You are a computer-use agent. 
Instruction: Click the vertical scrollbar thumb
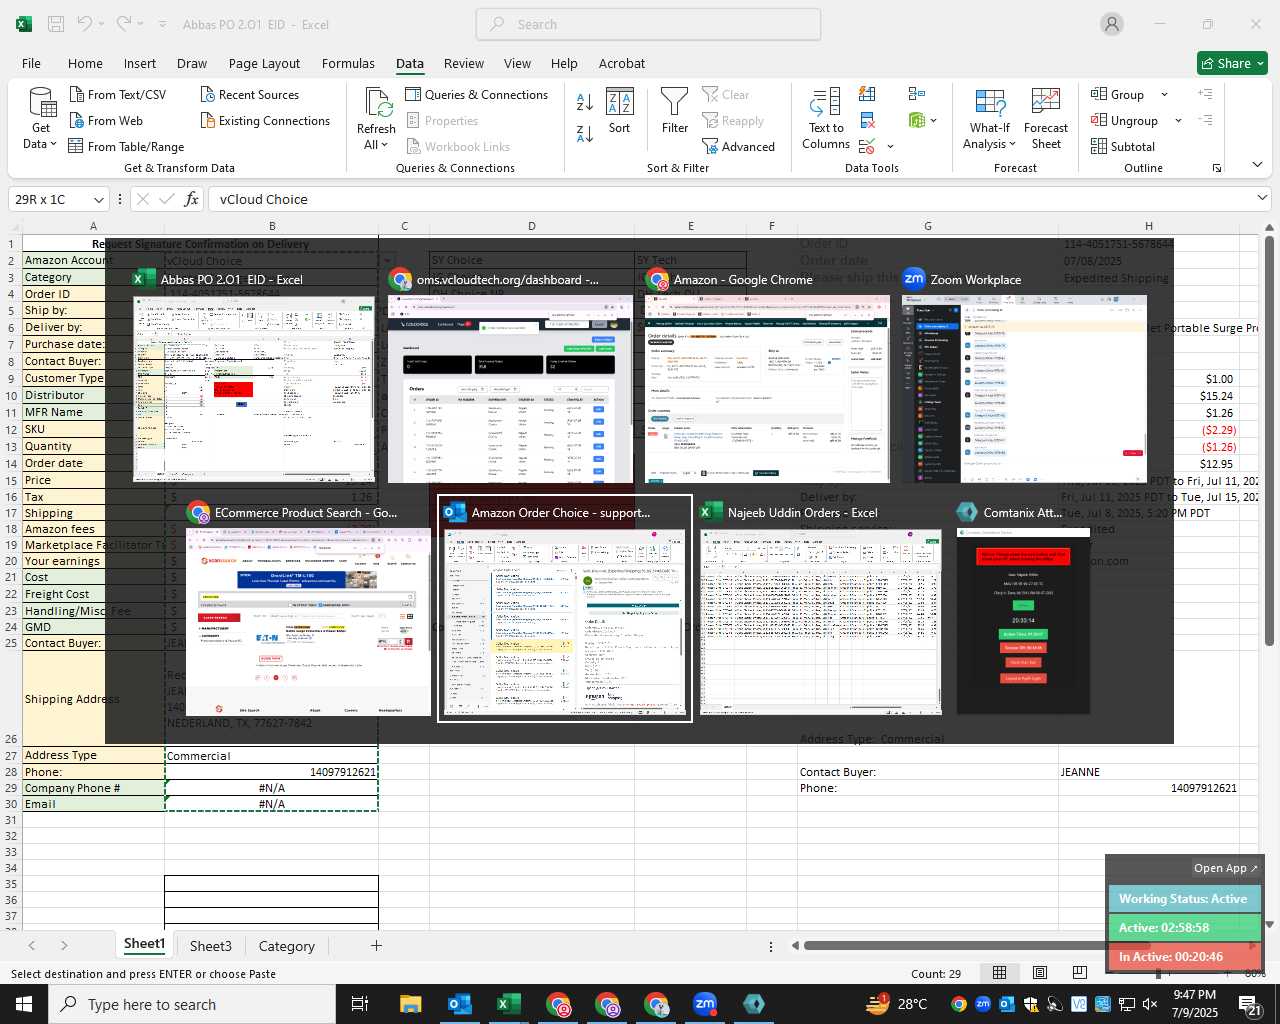coord(1269,440)
